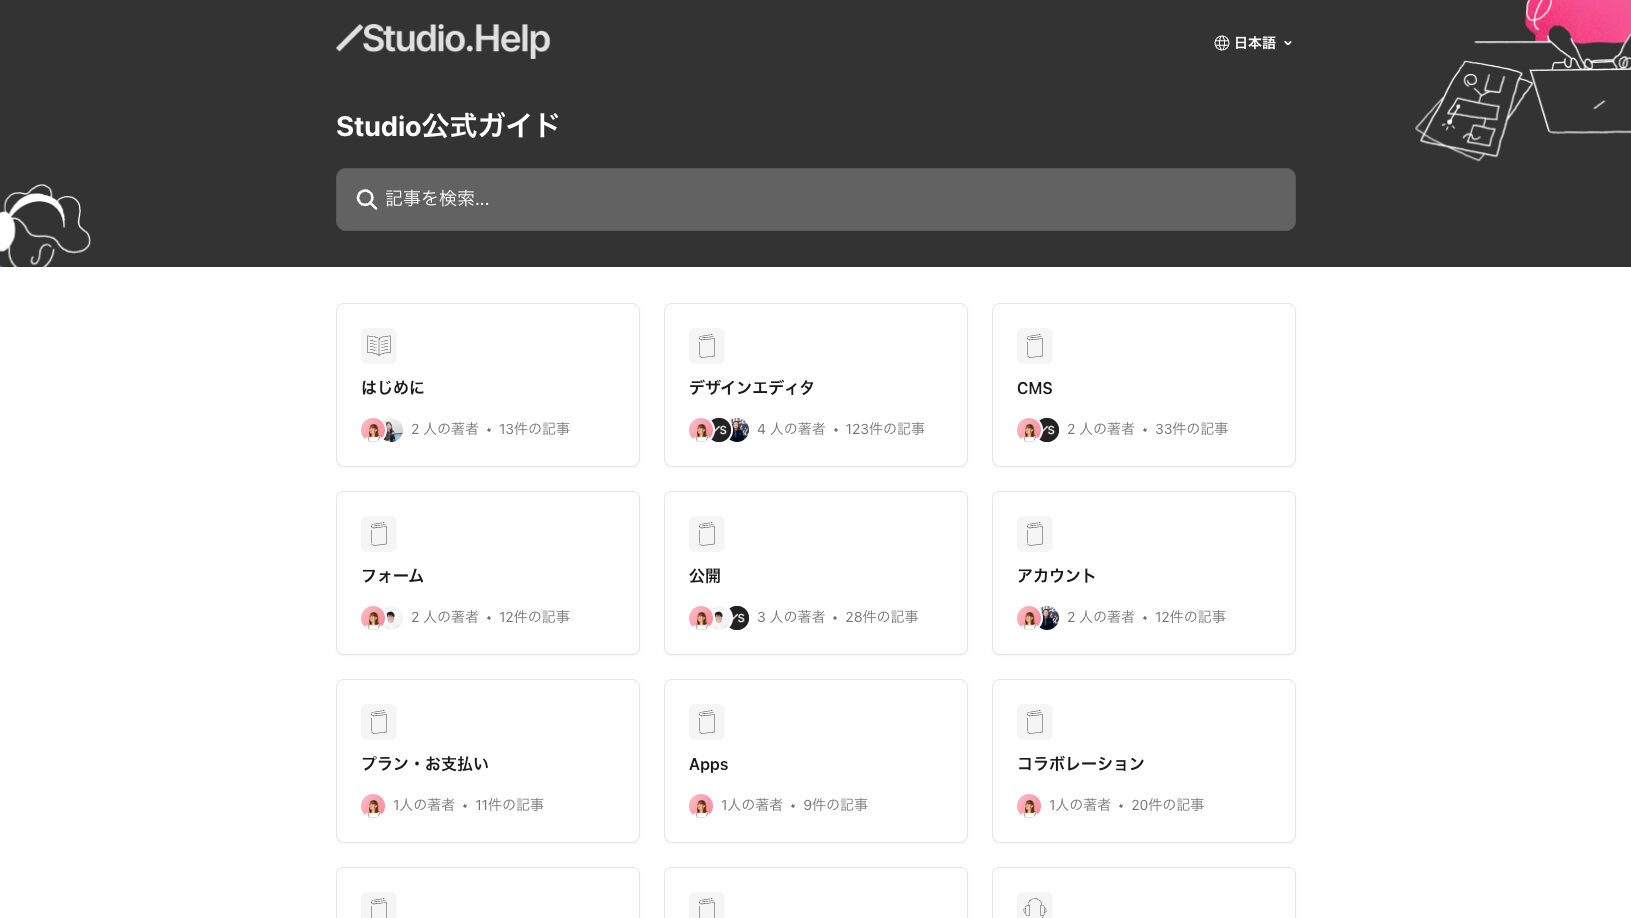
Task: Open the デザインエディタ collection
Action: (x=815, y=385)
